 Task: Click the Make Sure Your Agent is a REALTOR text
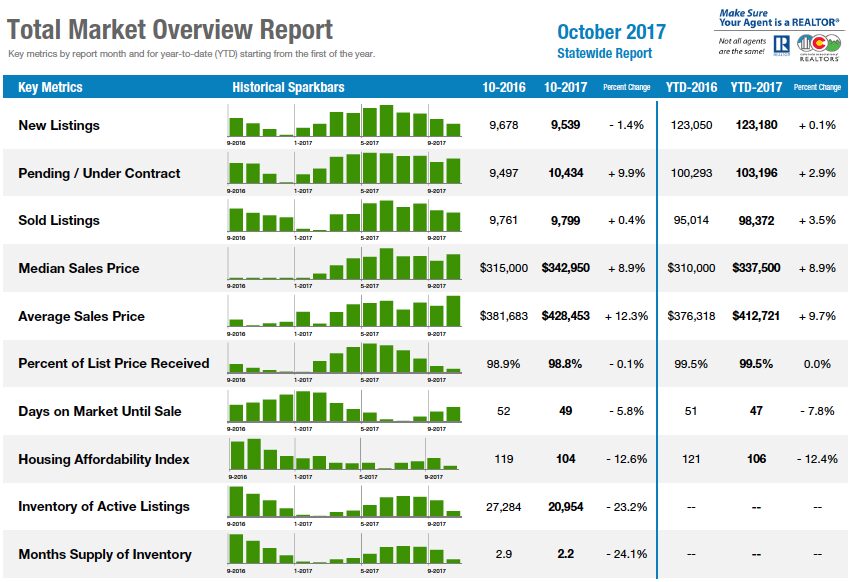pyautogui.click(x=779, y=17)
